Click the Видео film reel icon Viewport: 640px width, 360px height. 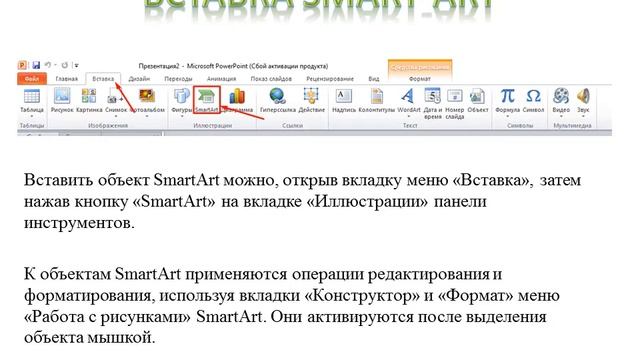(561, 96)
